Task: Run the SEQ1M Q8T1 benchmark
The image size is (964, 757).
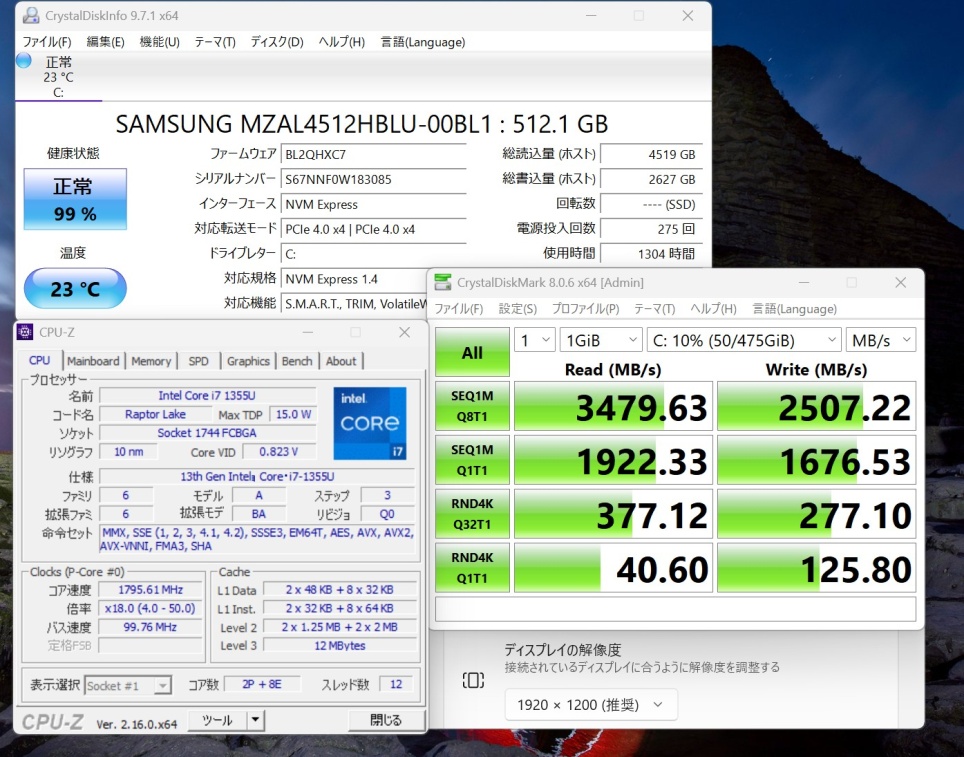Action: point(472,406)
